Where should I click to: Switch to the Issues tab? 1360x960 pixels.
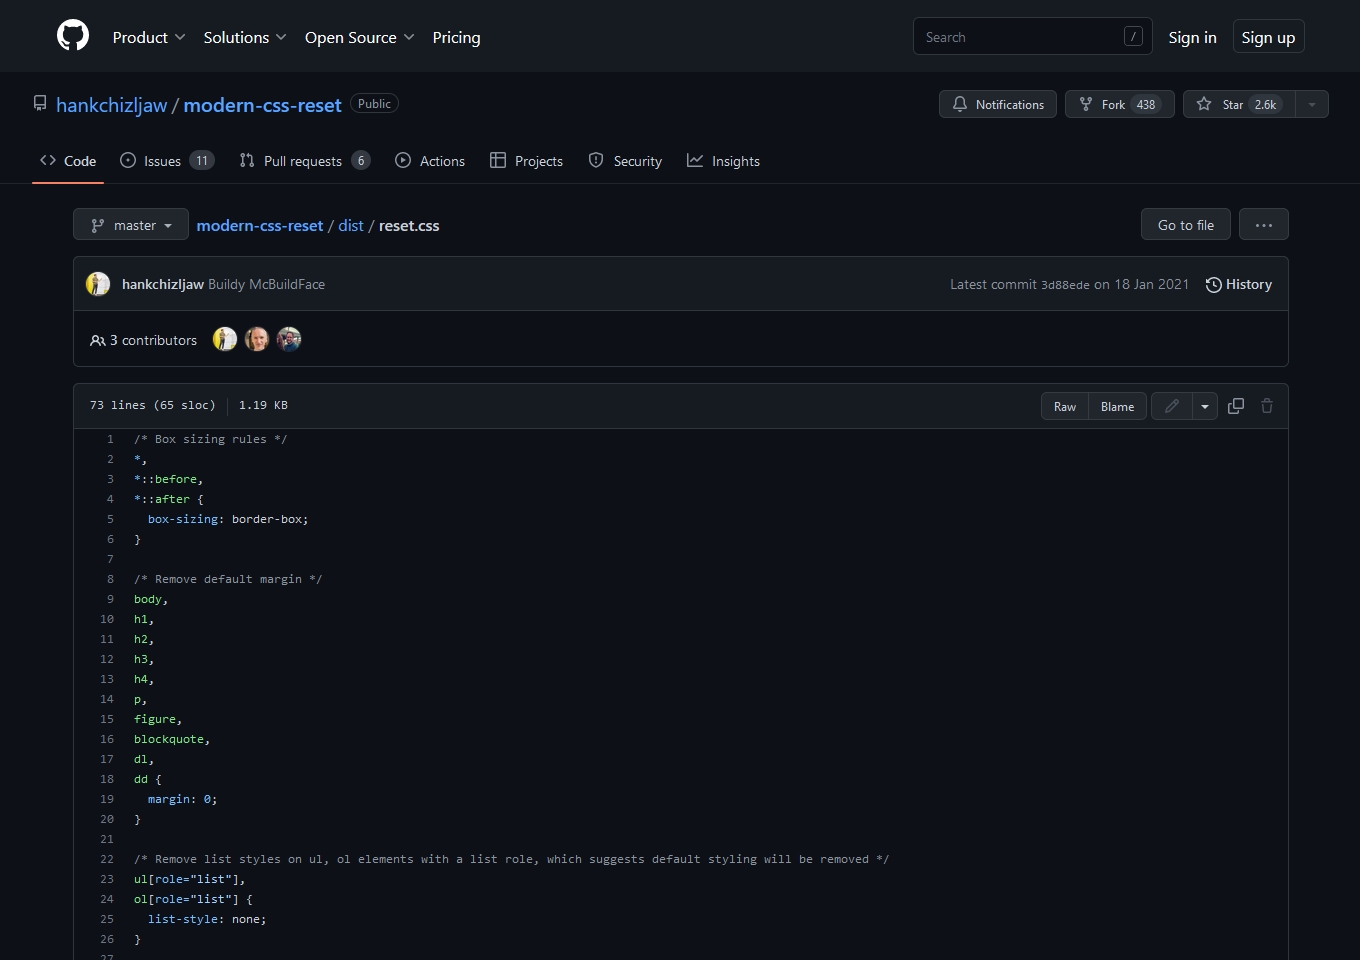coord(167,161)
